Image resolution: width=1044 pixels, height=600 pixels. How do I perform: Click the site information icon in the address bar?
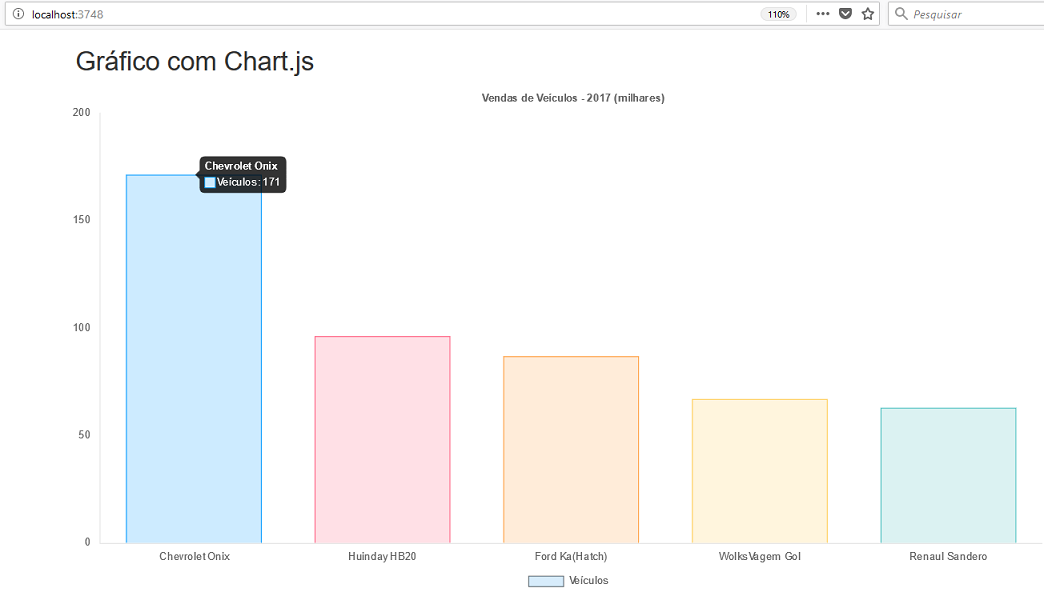click(19, 14)
